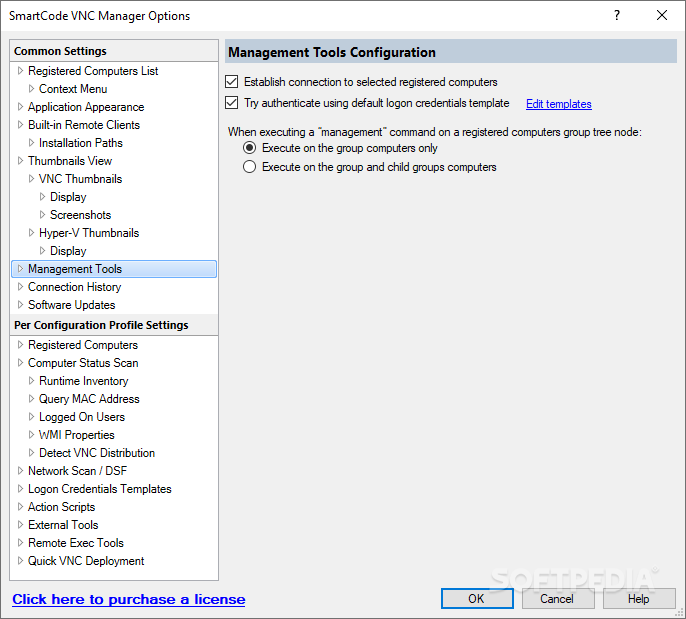Open Installation Paths page
Screen dimensions: 686x619
80,143
